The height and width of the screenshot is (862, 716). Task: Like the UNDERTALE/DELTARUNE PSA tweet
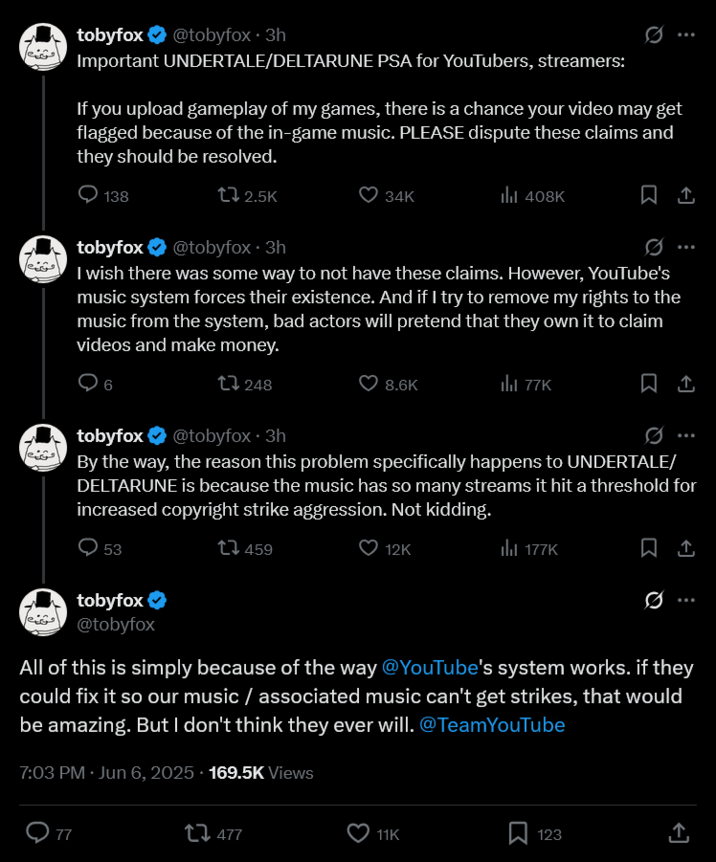click(x=369, y=196)
